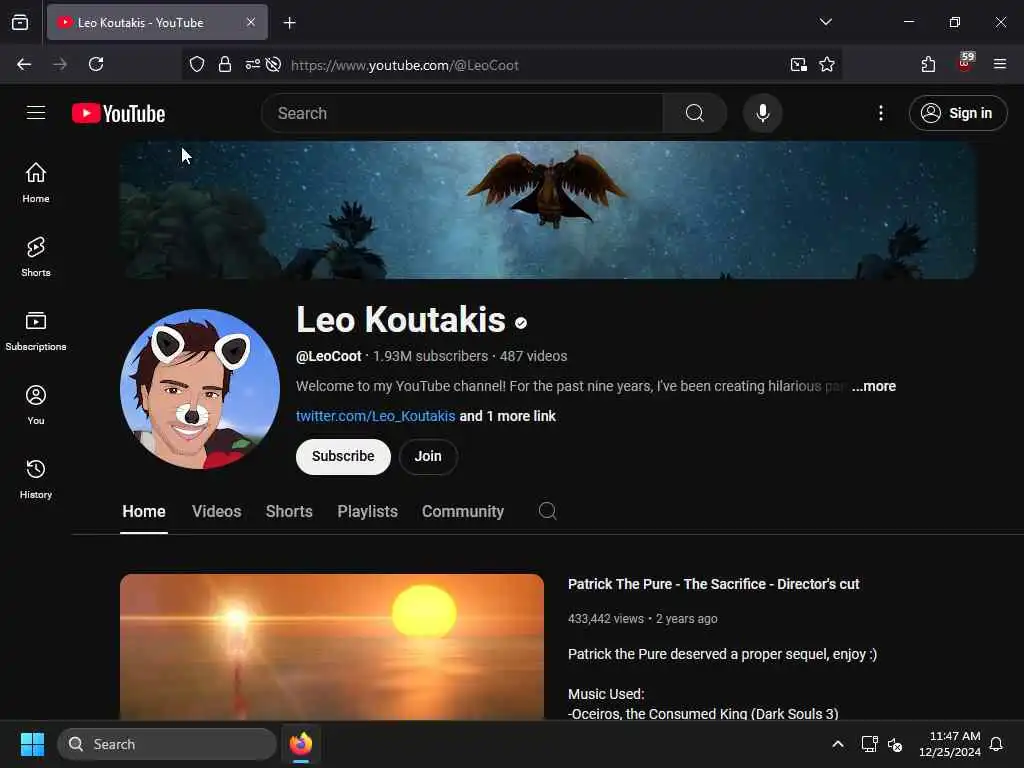List all tabs dropdown arrow
This screenshot has height=768, width=1024.
(825, 22)
